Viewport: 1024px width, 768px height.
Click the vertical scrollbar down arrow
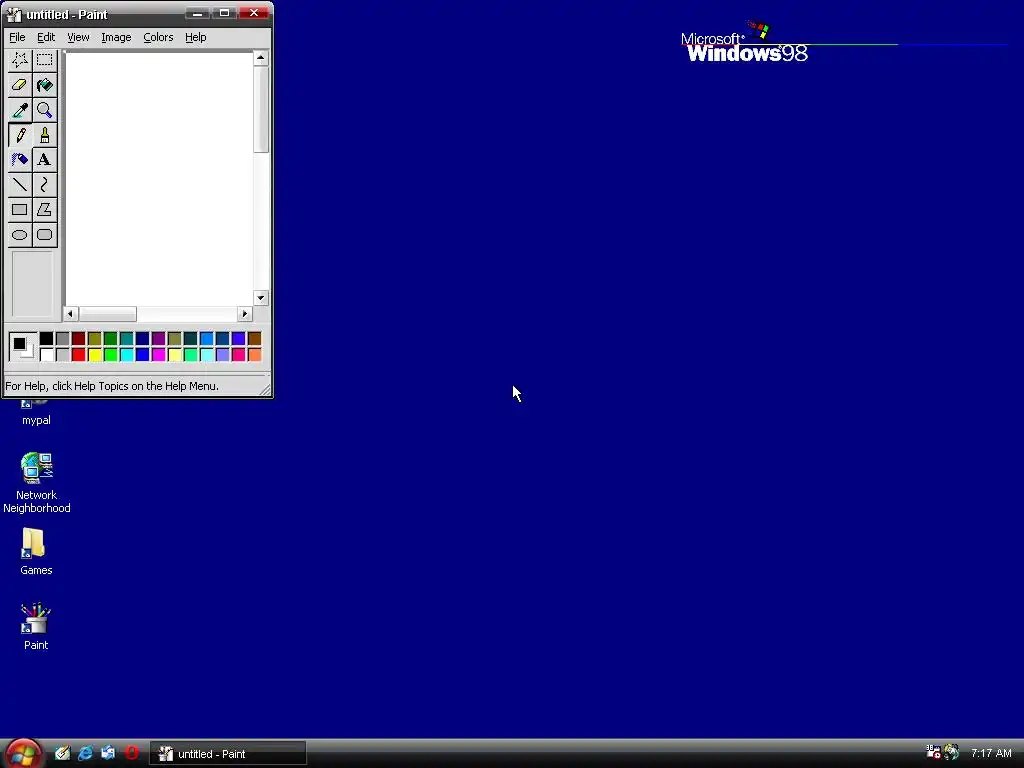click(261, 298)
